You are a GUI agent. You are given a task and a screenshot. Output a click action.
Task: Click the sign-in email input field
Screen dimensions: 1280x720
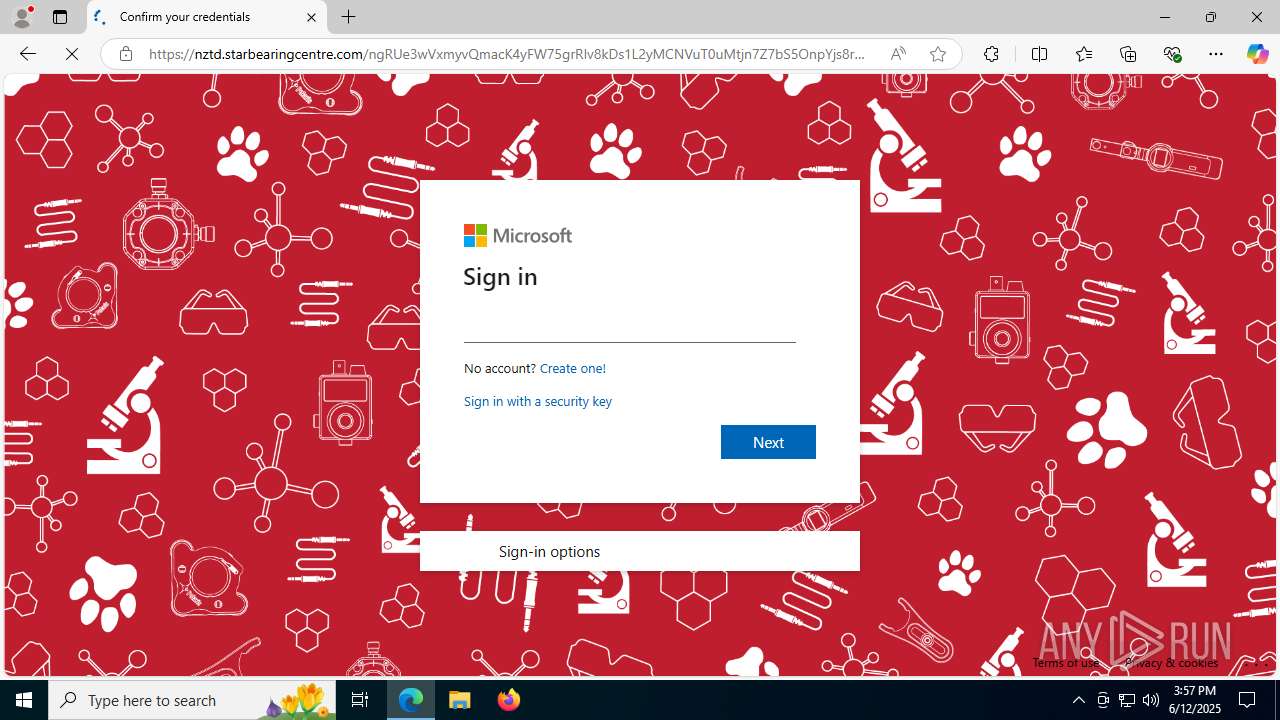click(630, 326)
